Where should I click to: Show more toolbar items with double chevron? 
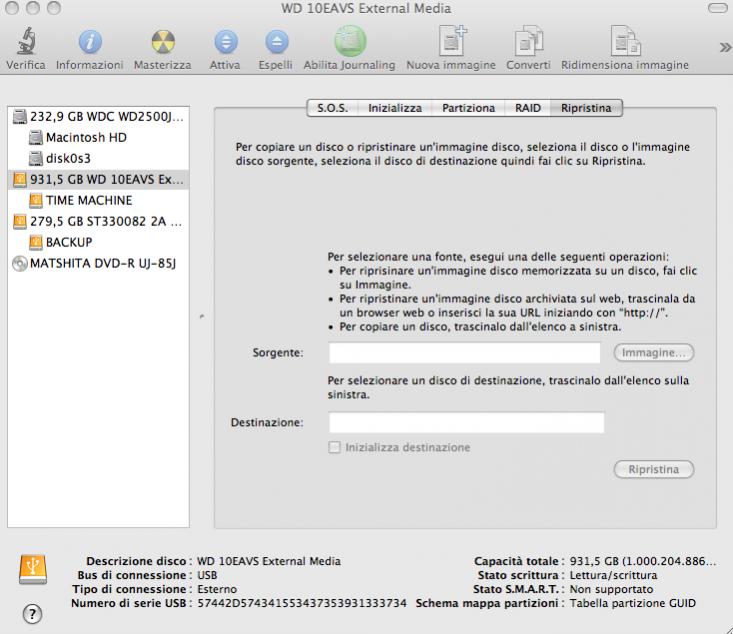click(725, 47)
